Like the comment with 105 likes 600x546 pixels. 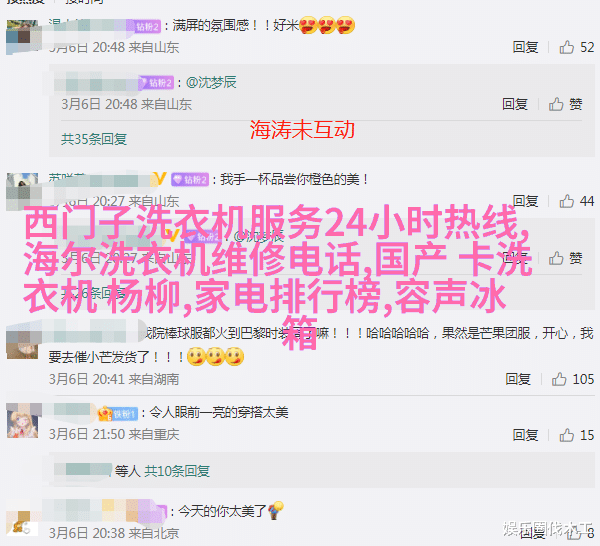point(559,379)
